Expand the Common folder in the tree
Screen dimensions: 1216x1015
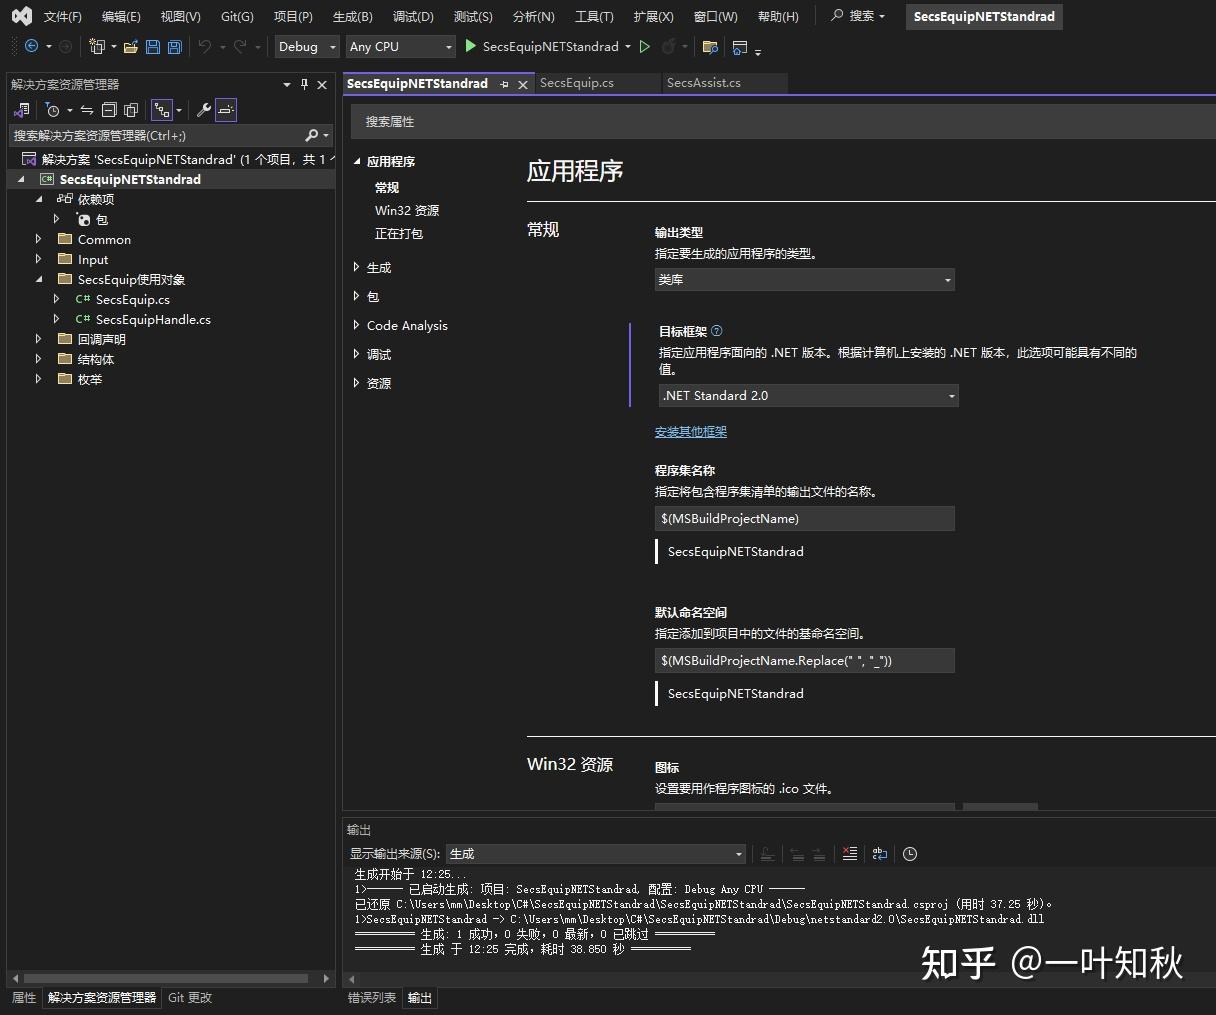39,239
